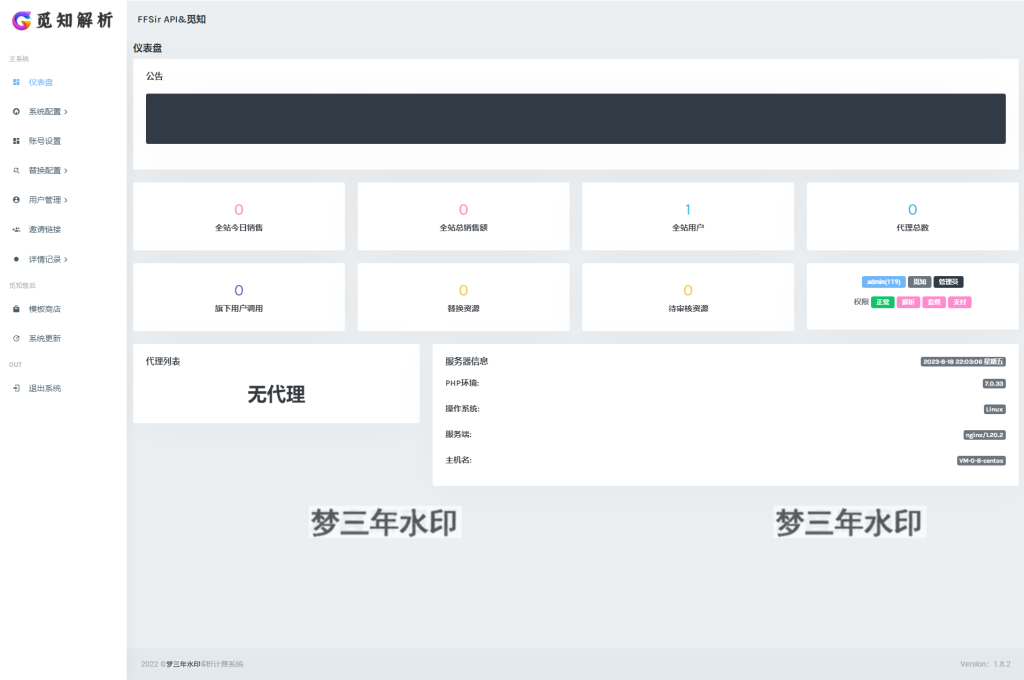Click the blue admin(119) badge
This screenshot has width=1024, height=680.
click(884, 282)
